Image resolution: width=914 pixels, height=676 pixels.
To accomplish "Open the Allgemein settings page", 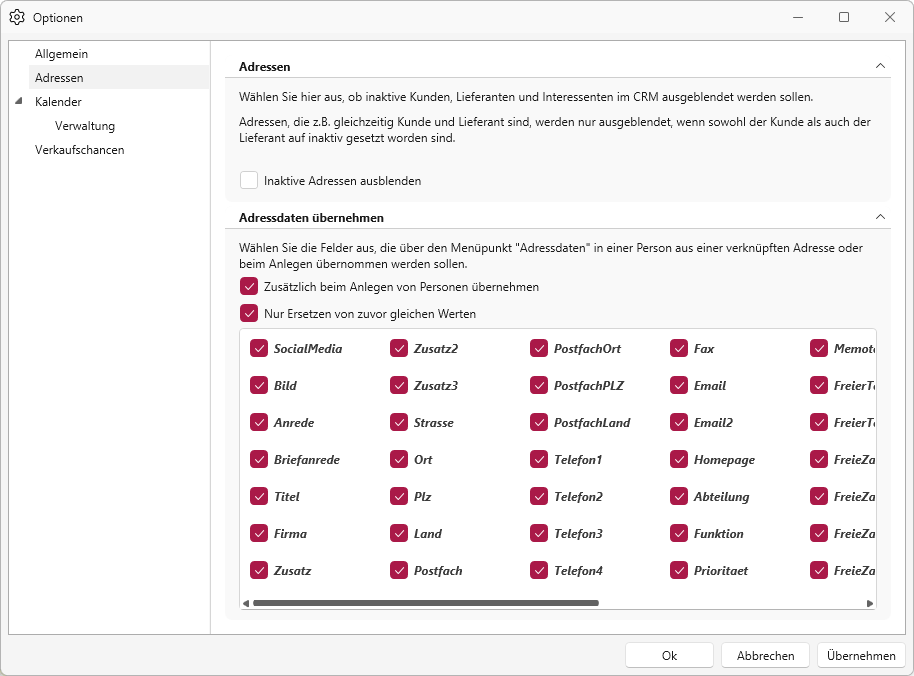I will (x=61, y=54).
